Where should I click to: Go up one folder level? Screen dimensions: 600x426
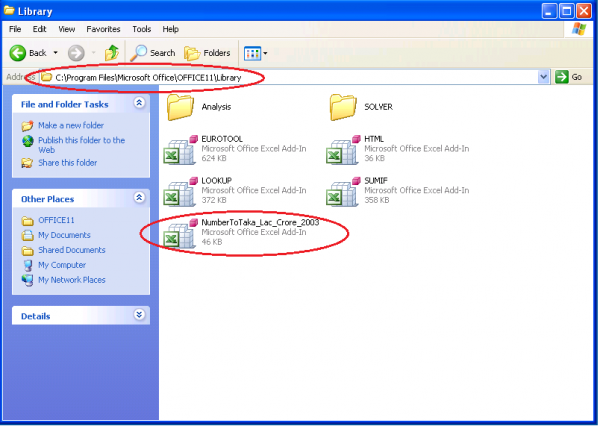[112, 53]
